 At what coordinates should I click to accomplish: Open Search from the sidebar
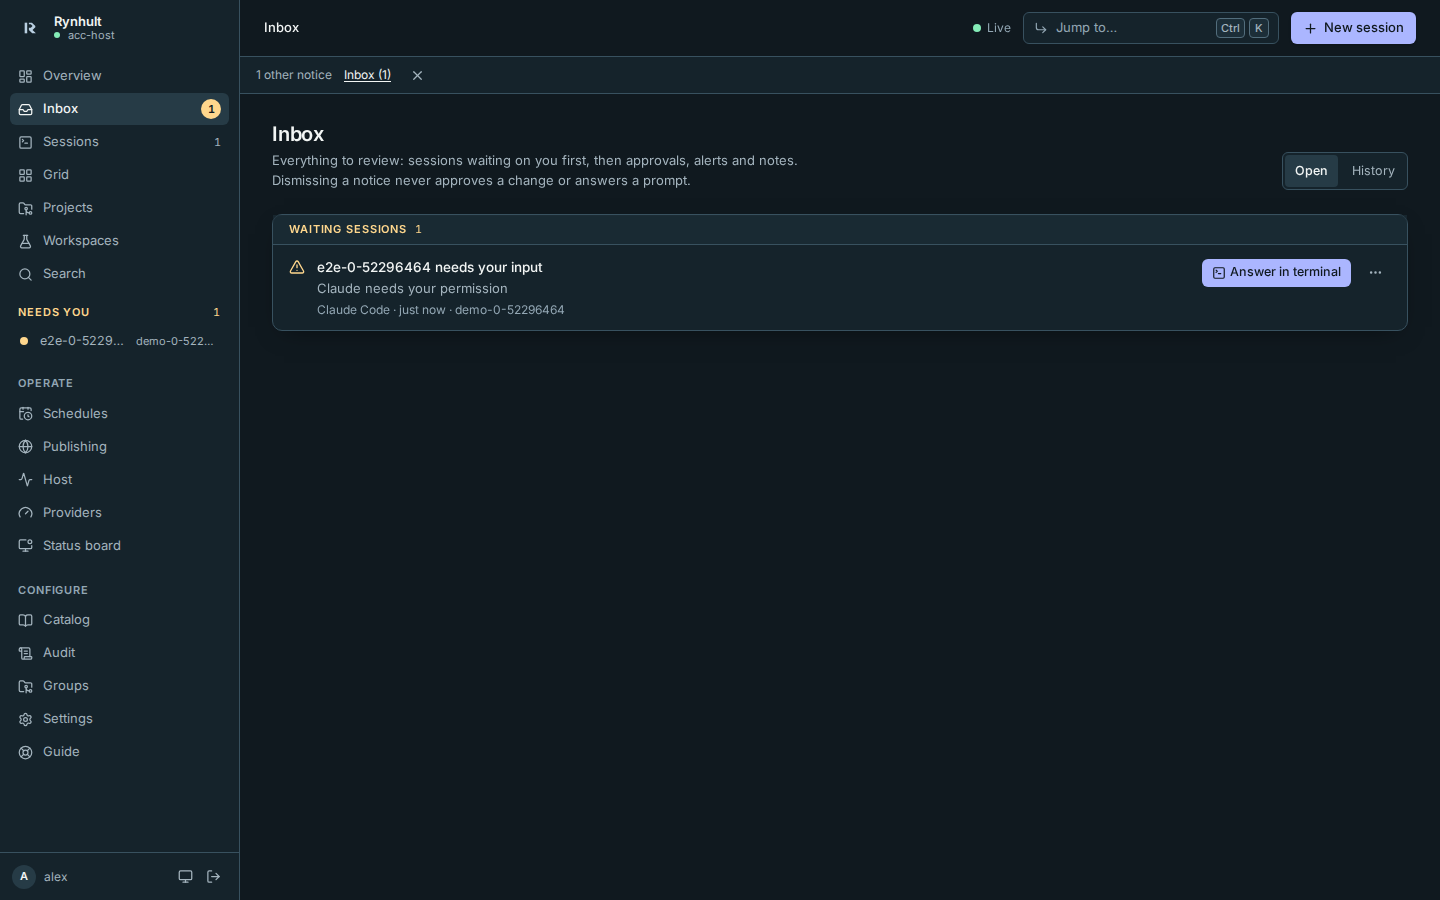coord(119,274)
